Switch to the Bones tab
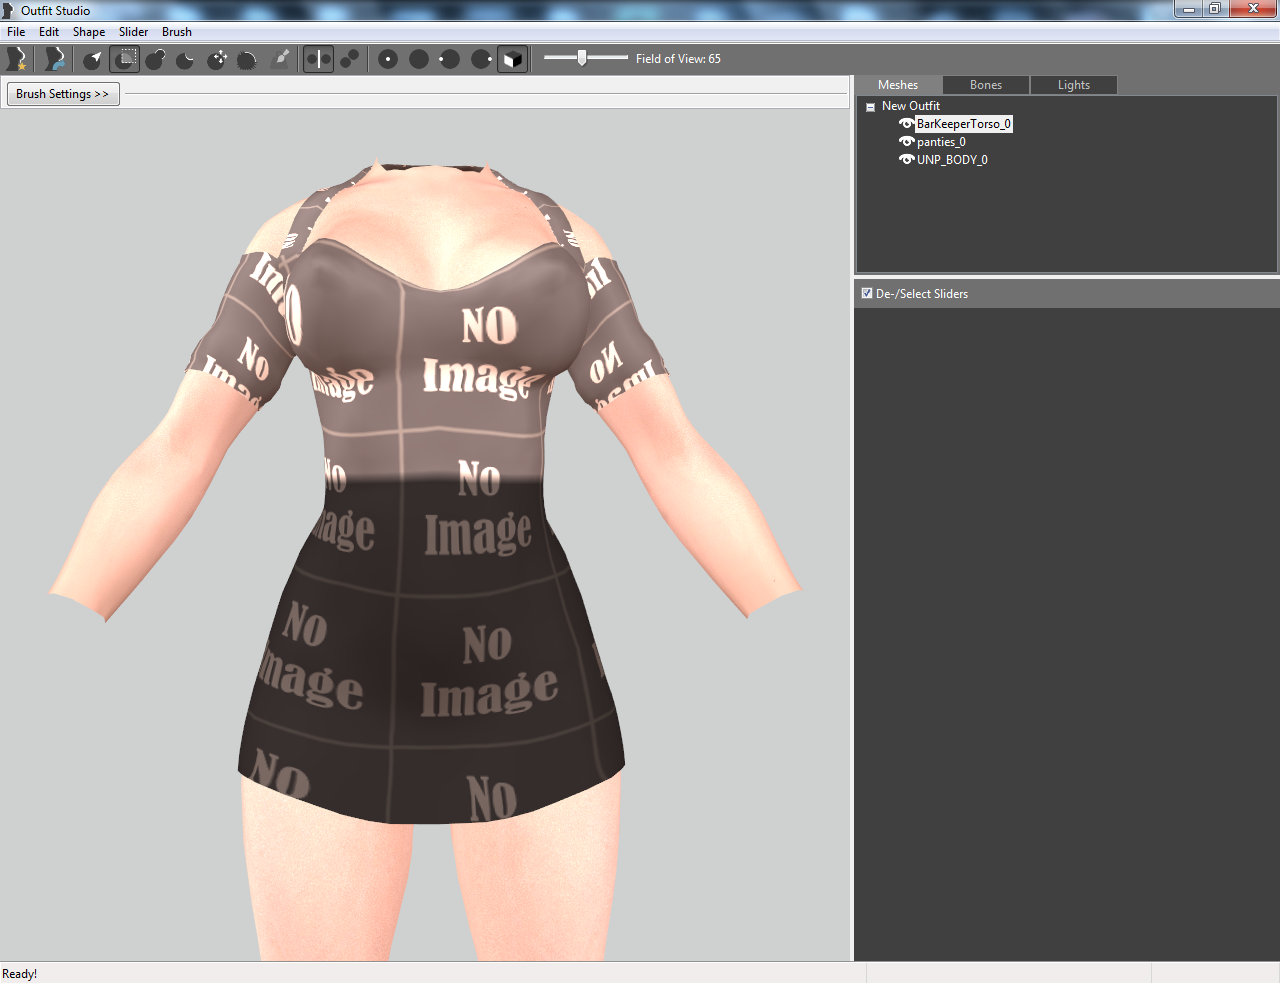 click(985, 85)
